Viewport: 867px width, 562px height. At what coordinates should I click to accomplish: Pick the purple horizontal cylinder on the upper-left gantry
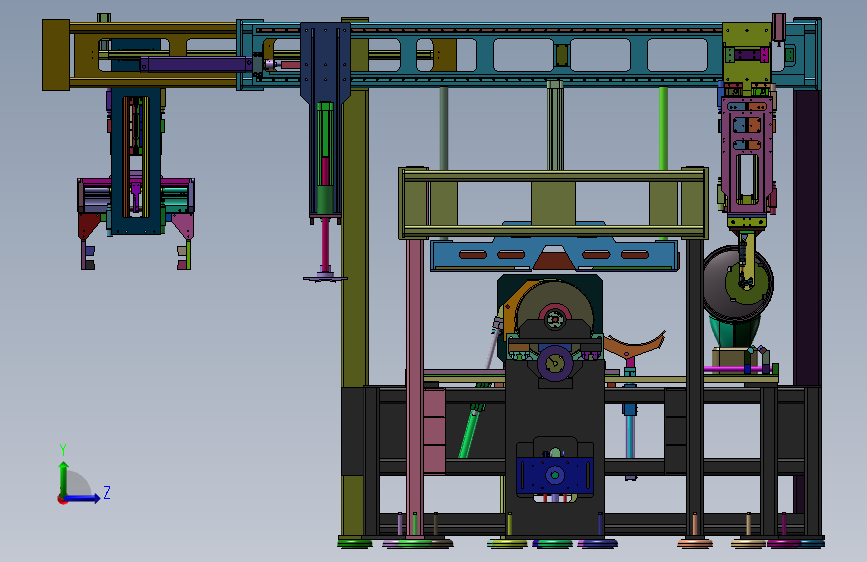tap(196, 65)
